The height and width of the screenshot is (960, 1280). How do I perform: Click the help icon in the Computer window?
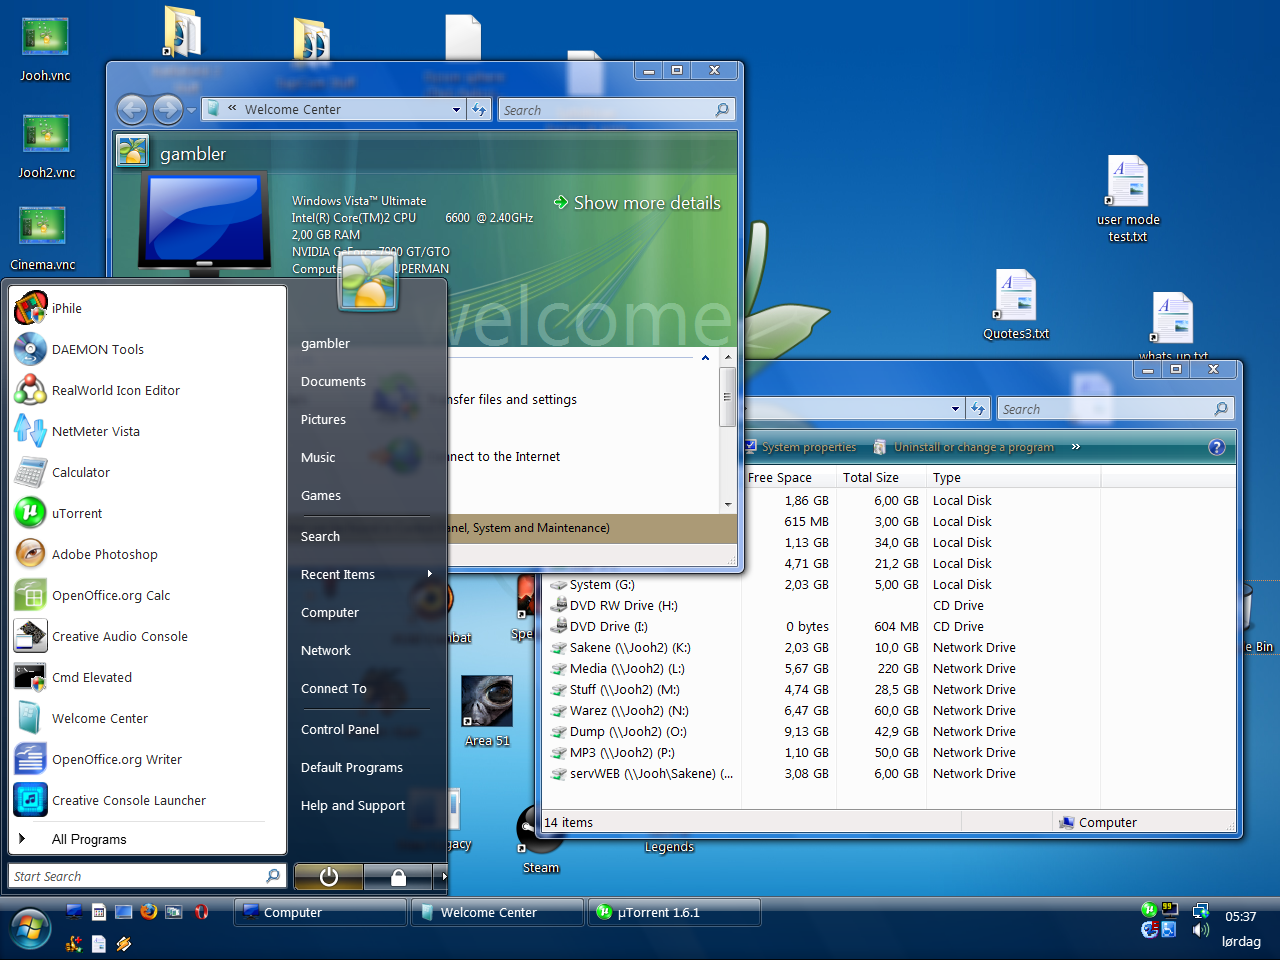pyautogui.click(x=1217, y=447)
